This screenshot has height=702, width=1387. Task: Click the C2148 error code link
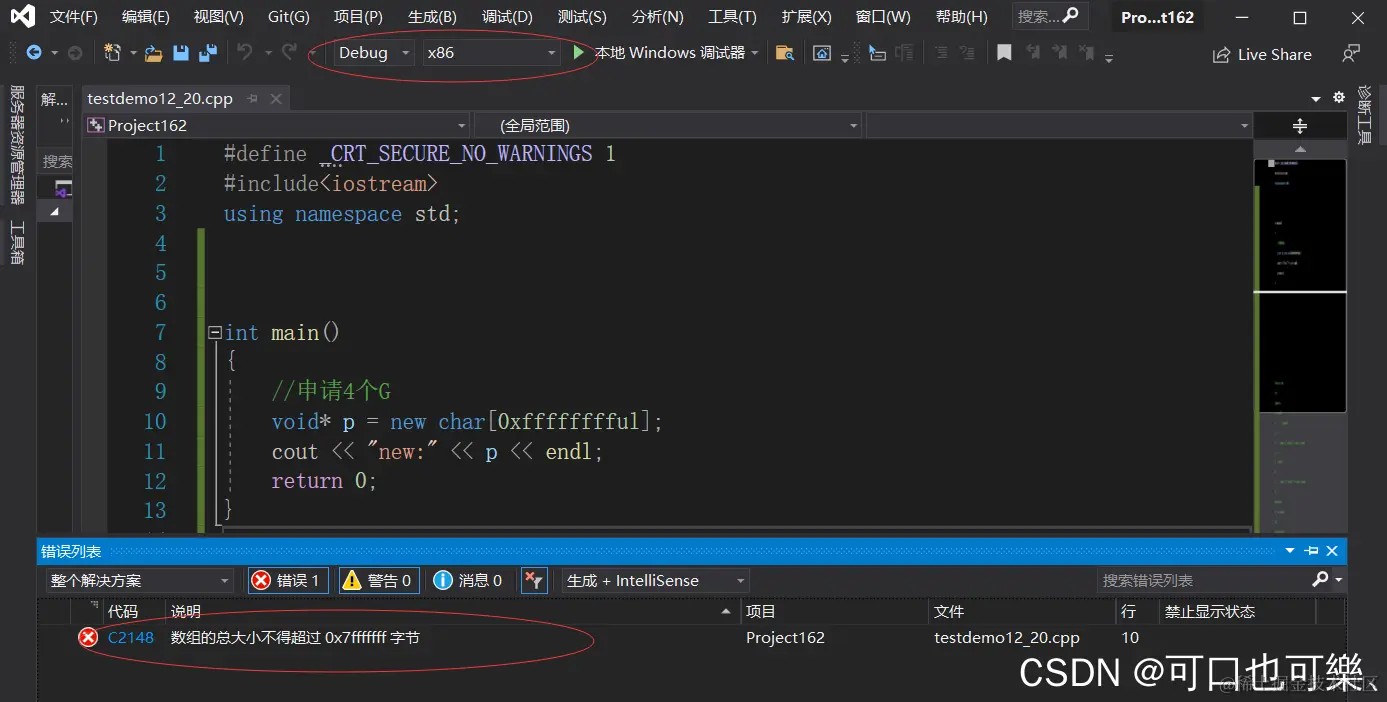[131, 637]
